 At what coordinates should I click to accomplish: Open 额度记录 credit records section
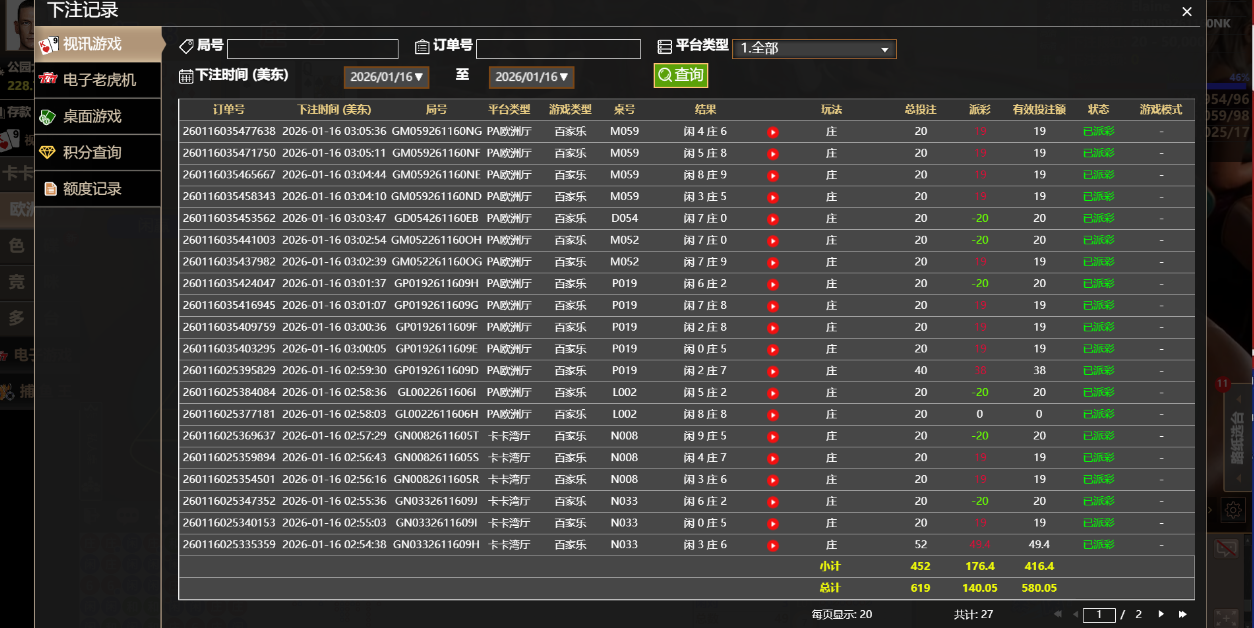[x=97, y=188]
